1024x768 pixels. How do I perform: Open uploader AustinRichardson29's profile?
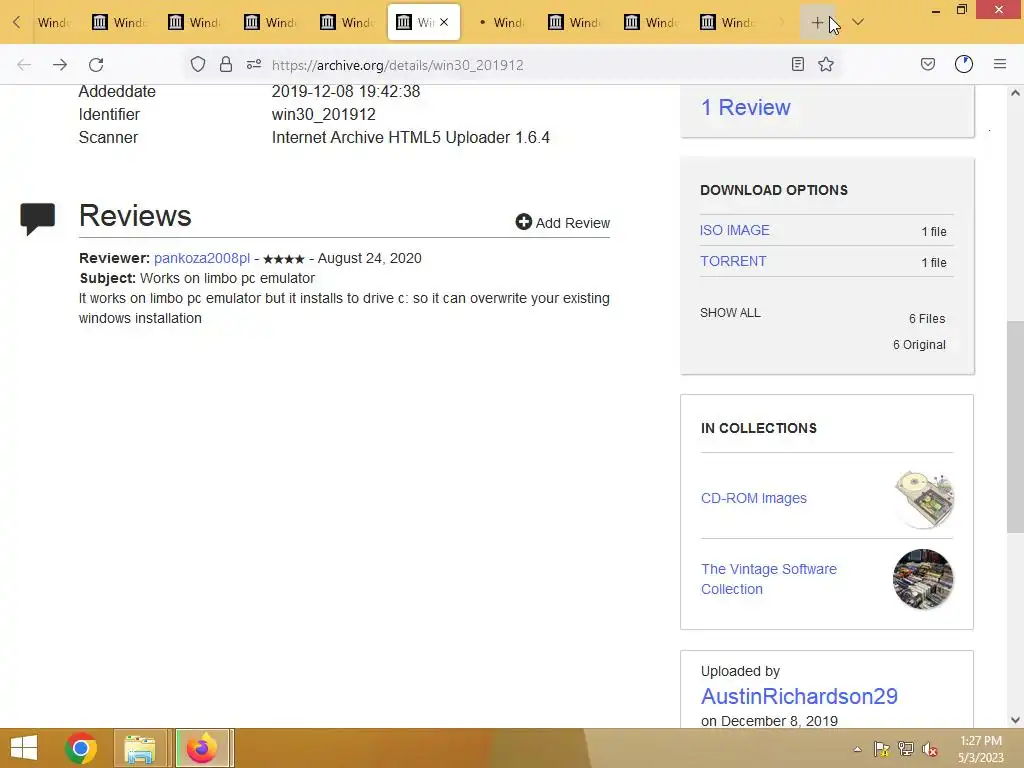pos(799,696)
